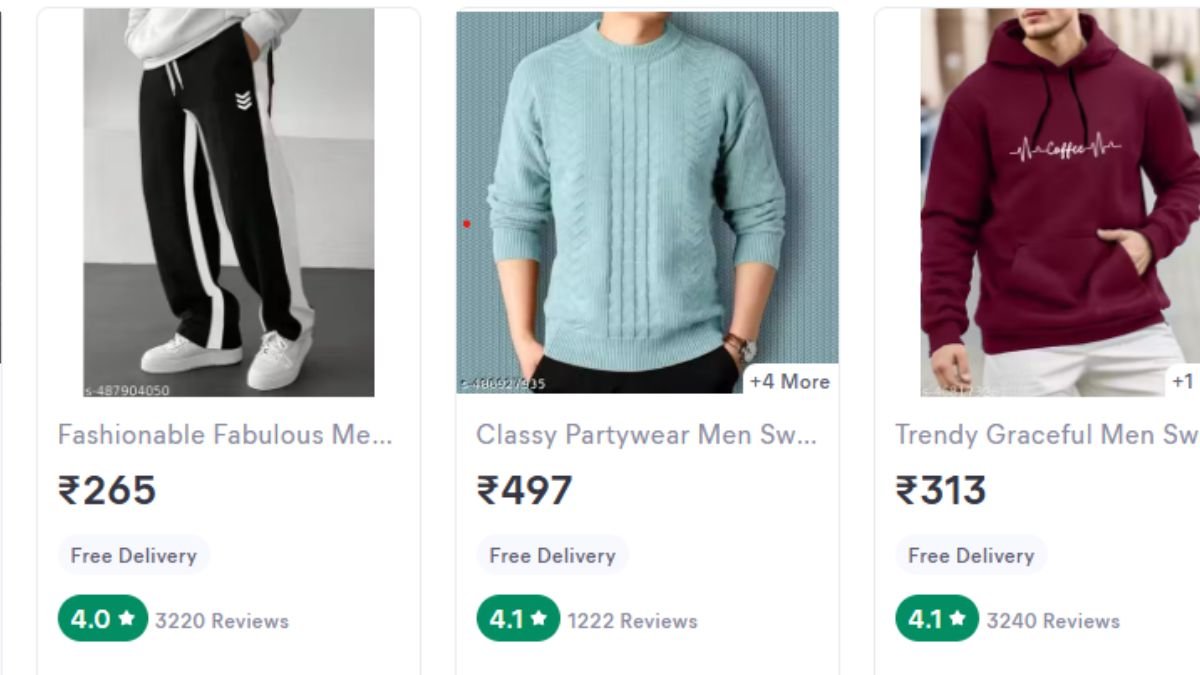Open the "Trendy Graceful Men Sw" title
The image size is (1200, 675).
[1046, 435]
